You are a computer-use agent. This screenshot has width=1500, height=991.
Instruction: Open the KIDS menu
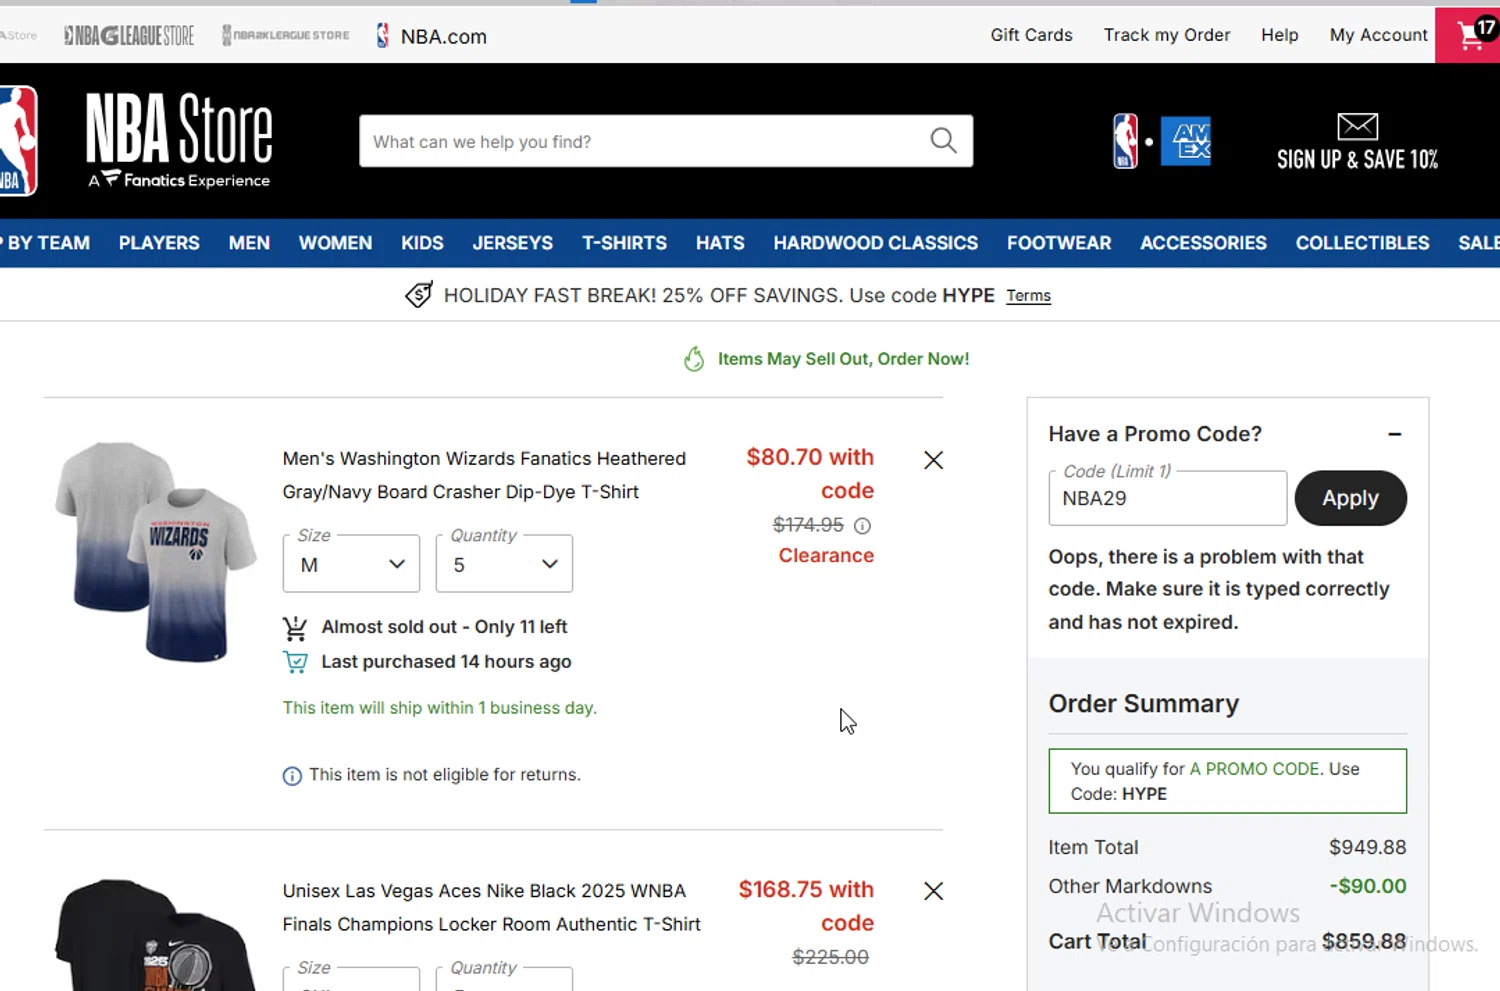[422, 243]
